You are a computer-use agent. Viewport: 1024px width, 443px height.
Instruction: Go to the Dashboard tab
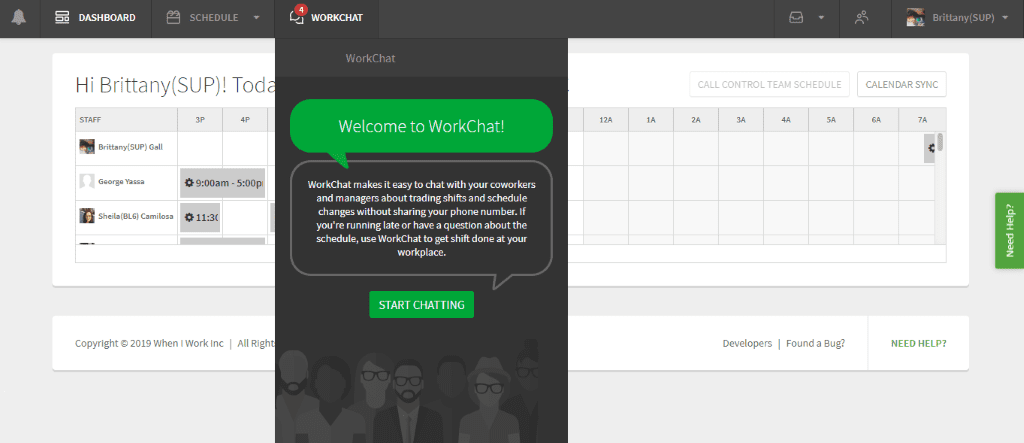(95, 18)
